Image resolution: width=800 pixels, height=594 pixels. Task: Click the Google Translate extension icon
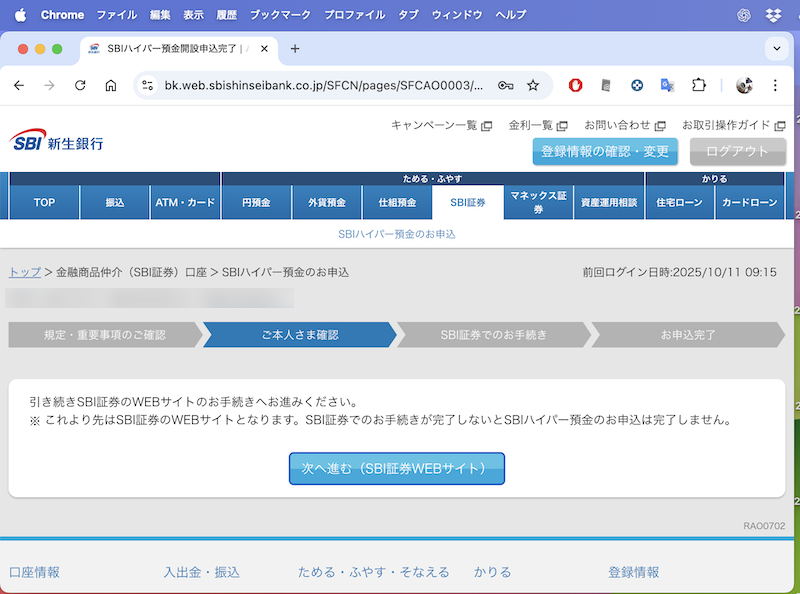(667, 86)
